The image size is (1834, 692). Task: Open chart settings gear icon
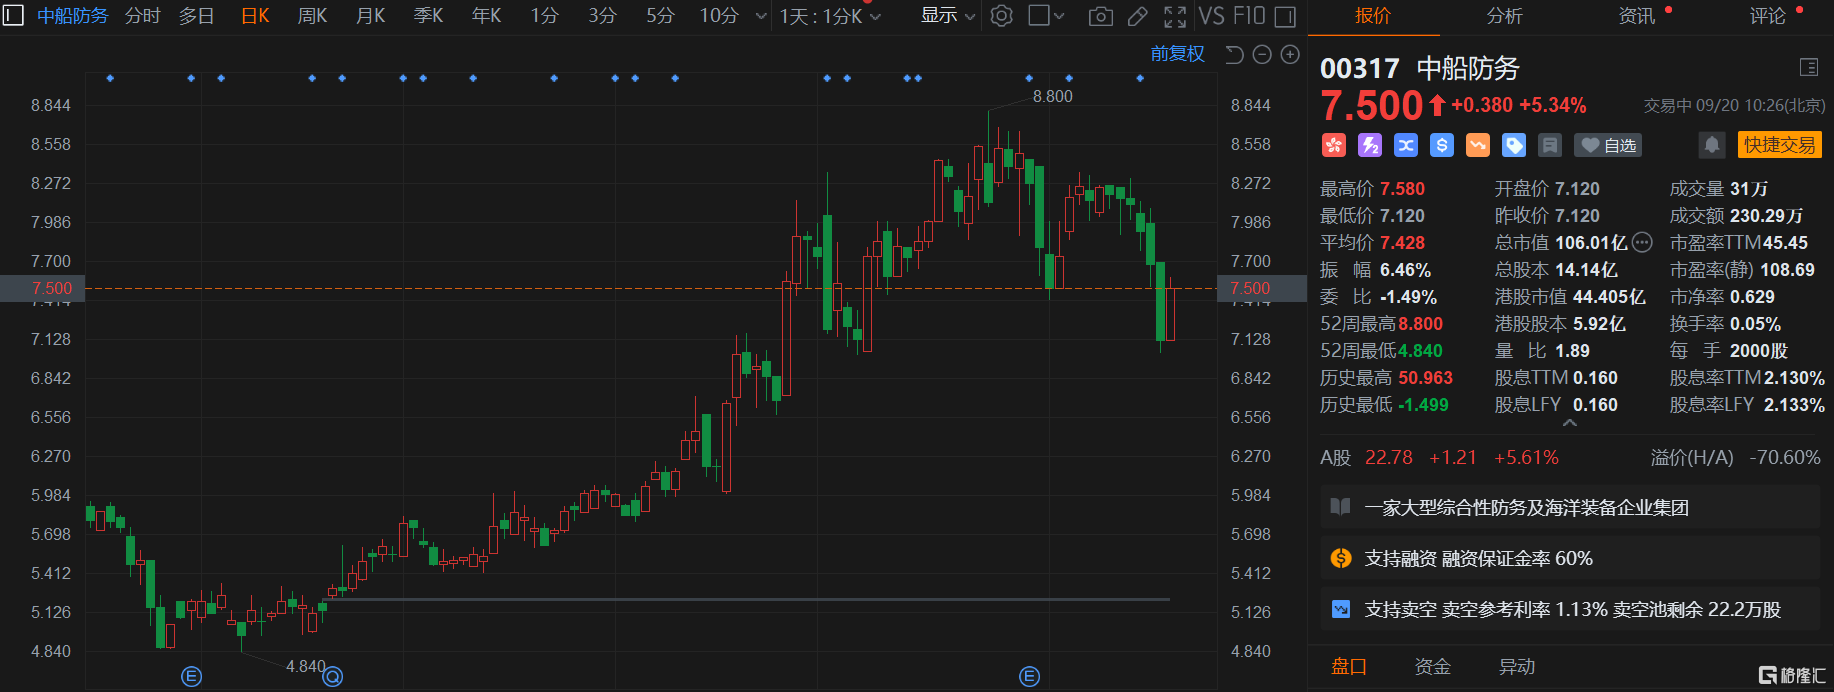pos(1001,16)
